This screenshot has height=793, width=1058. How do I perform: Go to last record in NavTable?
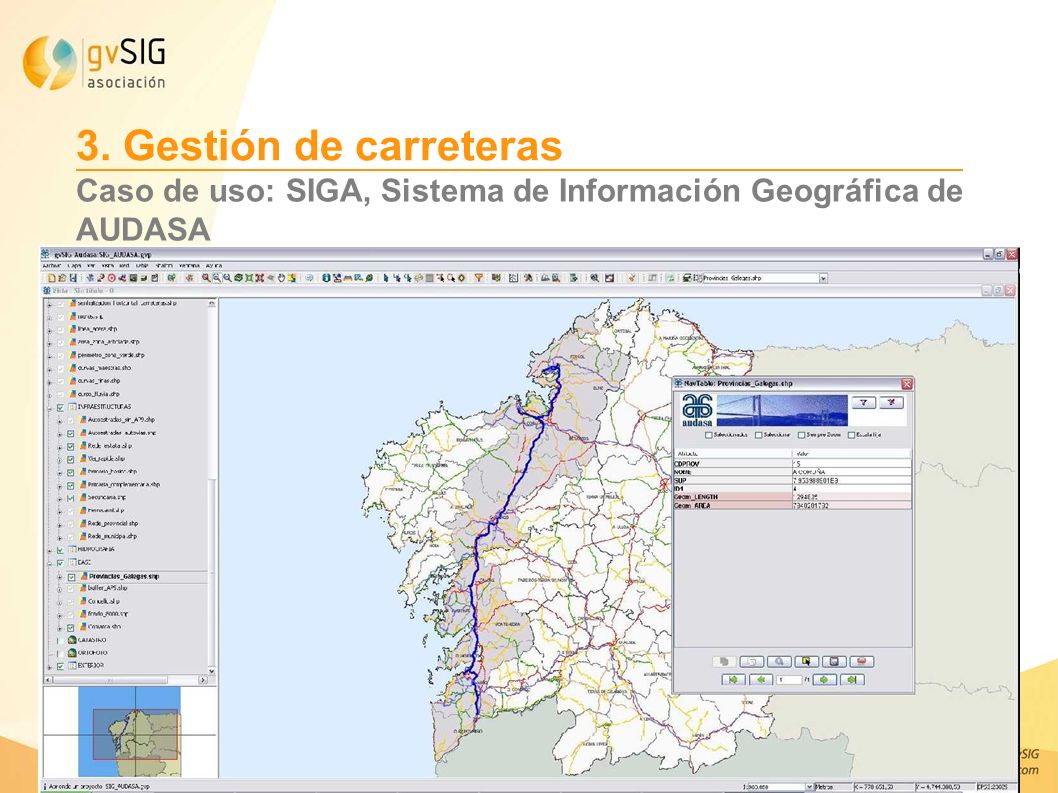(x=852, y=680)
